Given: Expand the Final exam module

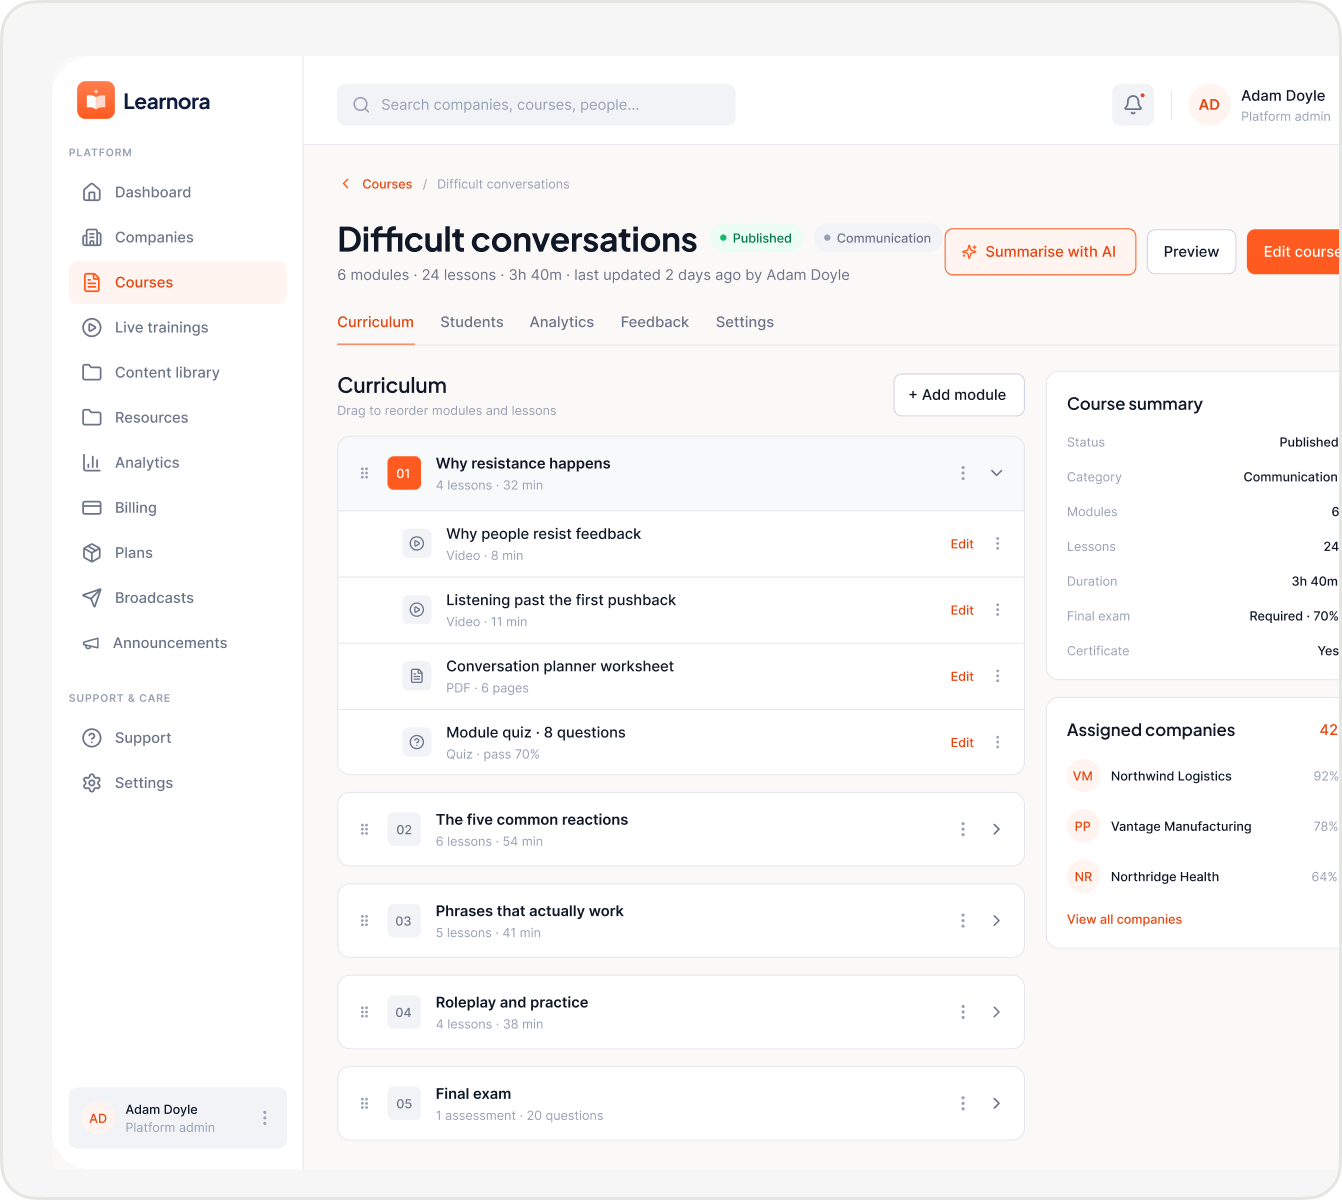Looking at the screenshot, I should [996, 1103].
